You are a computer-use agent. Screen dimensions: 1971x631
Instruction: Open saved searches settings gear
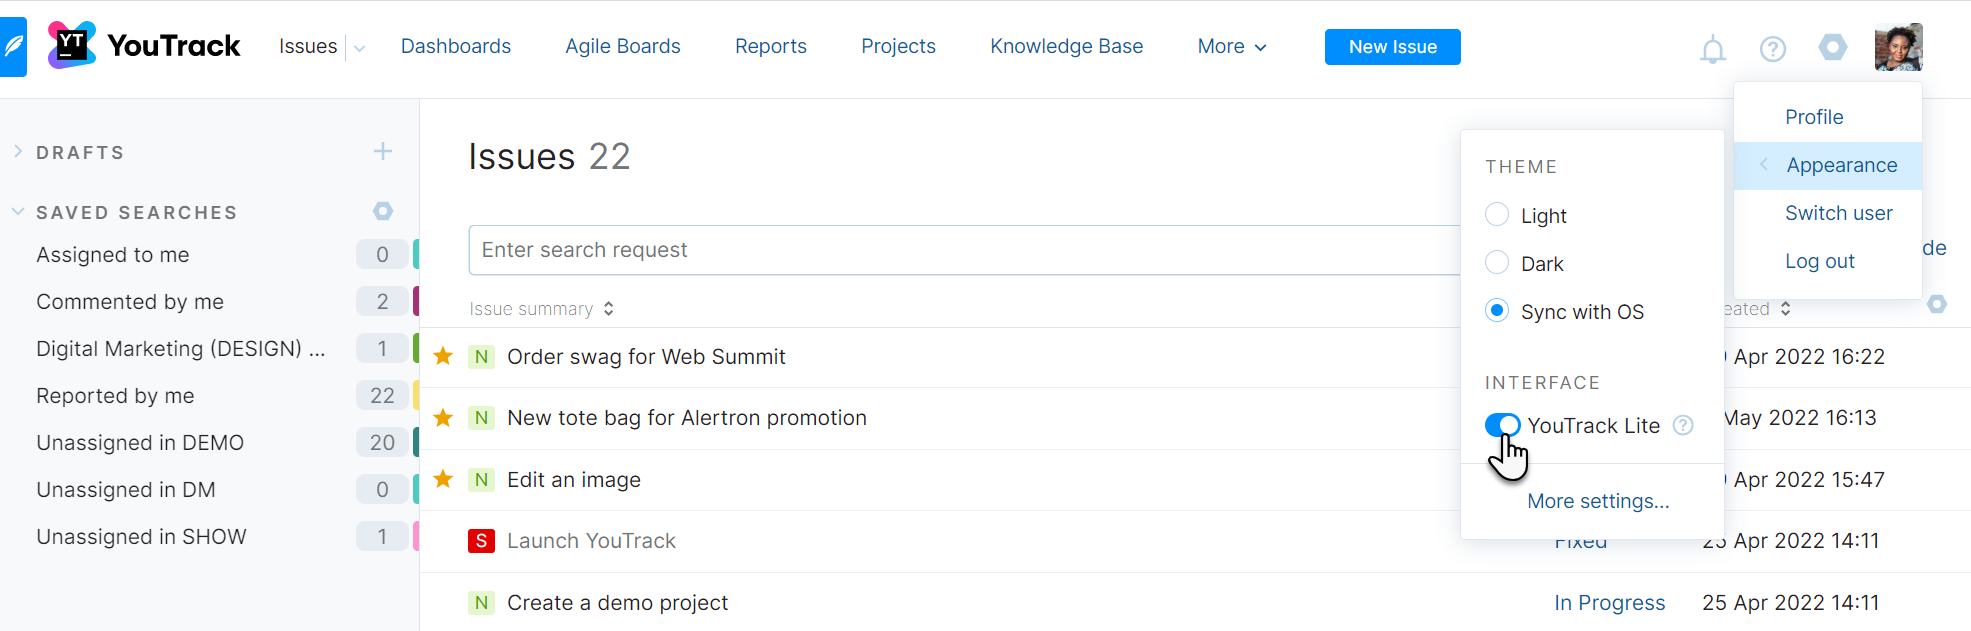pyautogui.click(x=383, y=211)
